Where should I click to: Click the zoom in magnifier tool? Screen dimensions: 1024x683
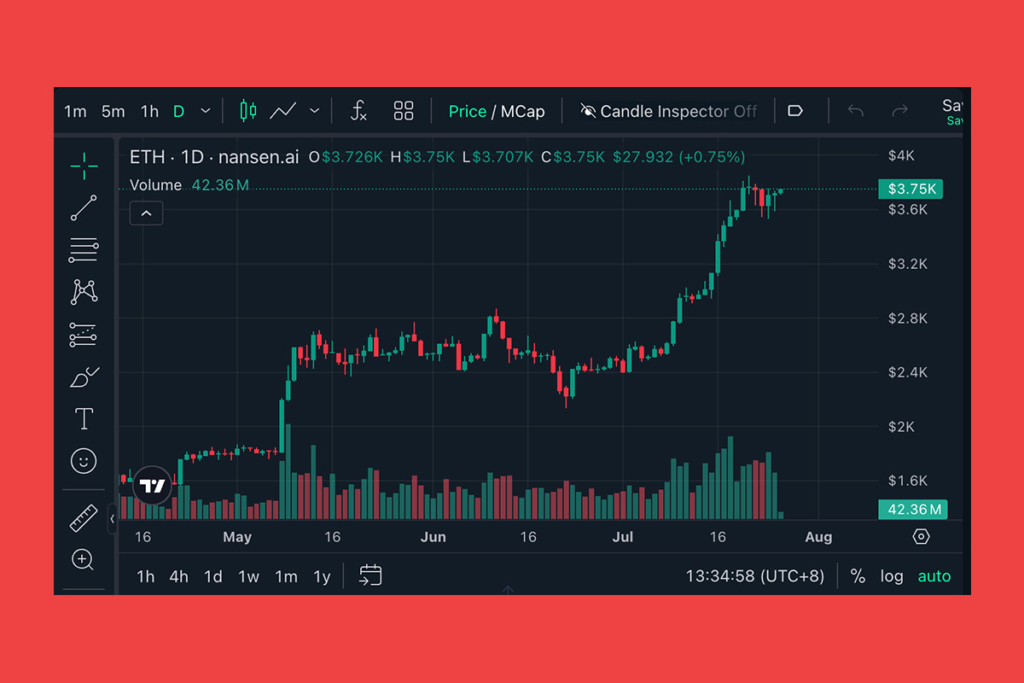click(84, 560)
